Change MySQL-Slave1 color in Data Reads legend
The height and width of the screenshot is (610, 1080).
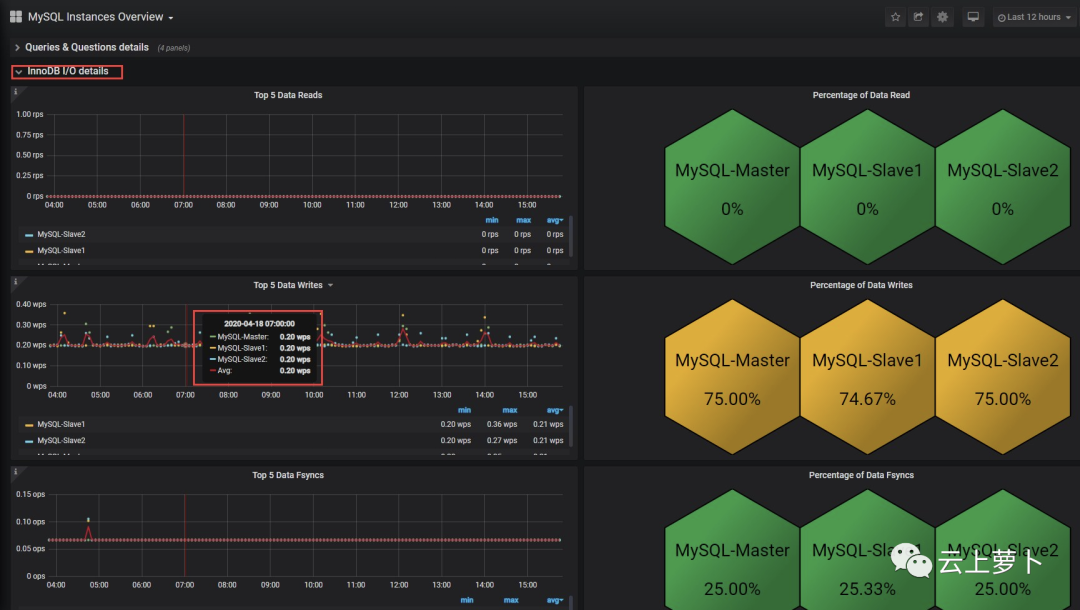click(29, 251)
